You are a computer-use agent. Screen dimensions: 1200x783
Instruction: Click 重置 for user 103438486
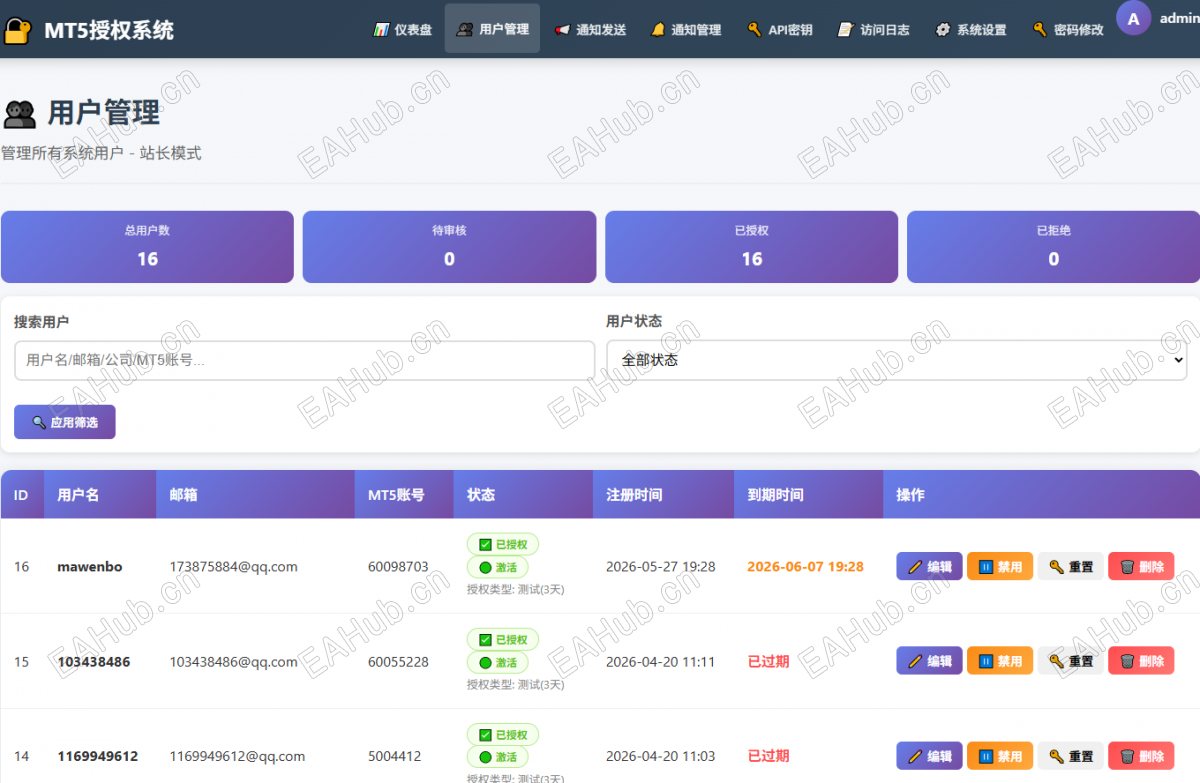pyautogui.click(x=1071, y=661)
